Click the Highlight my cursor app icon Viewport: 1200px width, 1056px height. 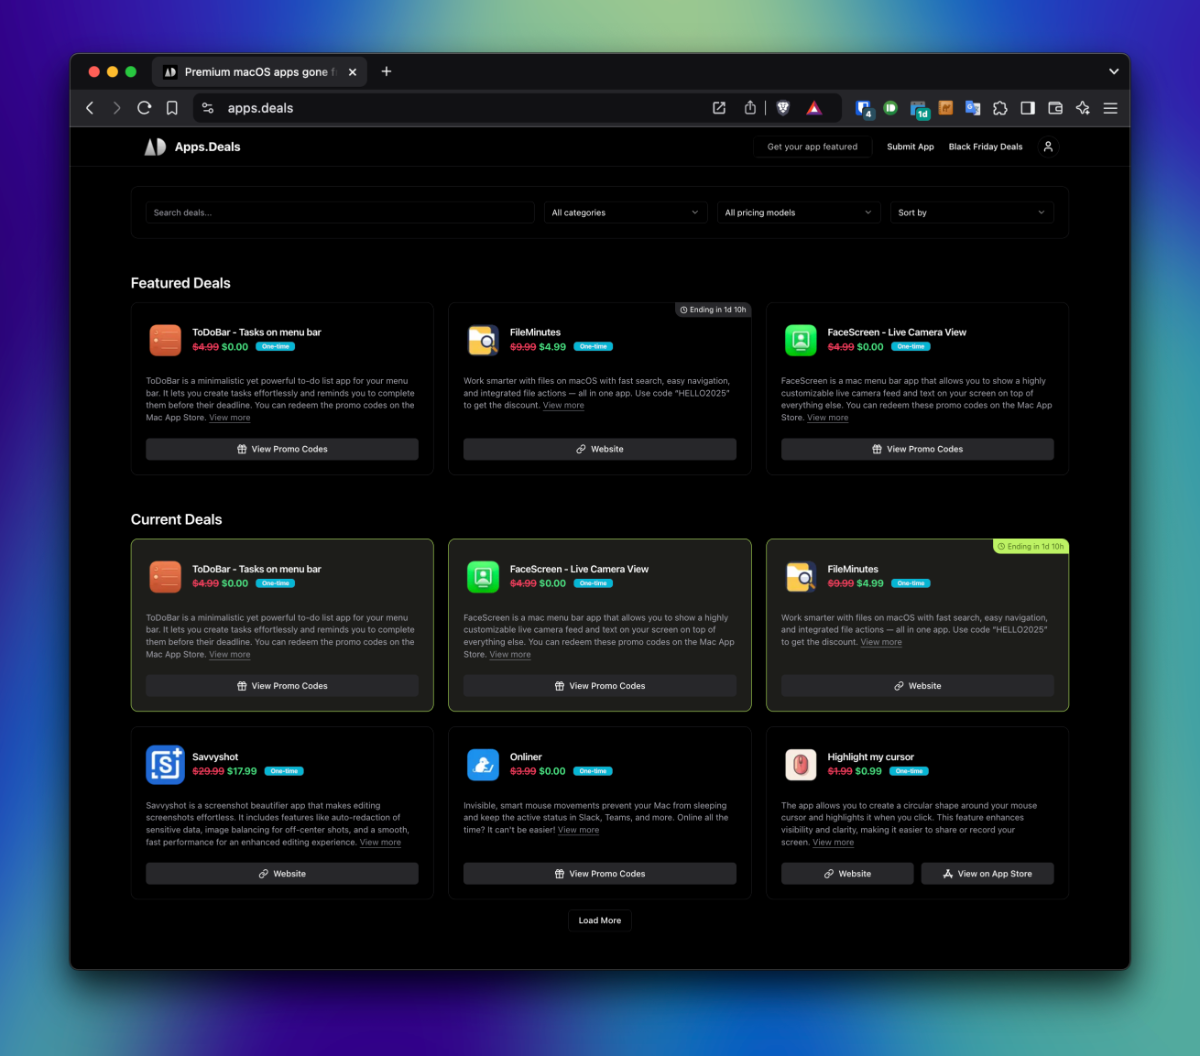pos(800,764)
